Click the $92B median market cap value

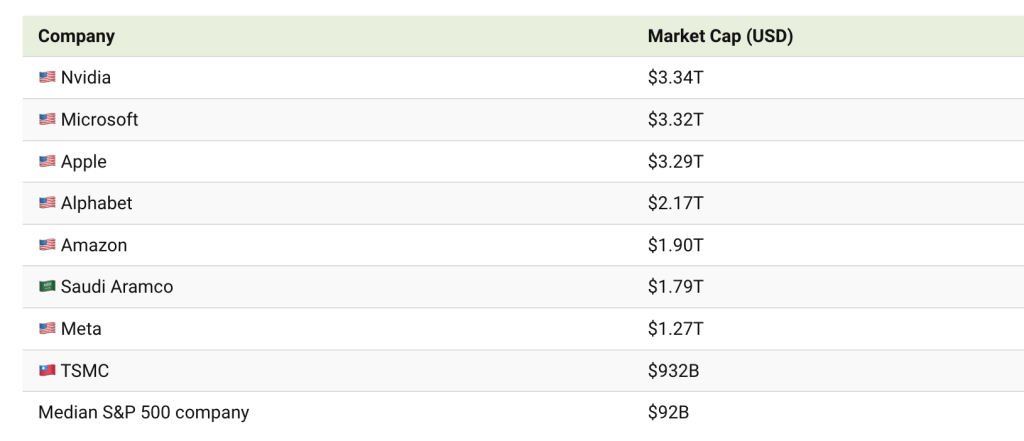pos(668,412)
